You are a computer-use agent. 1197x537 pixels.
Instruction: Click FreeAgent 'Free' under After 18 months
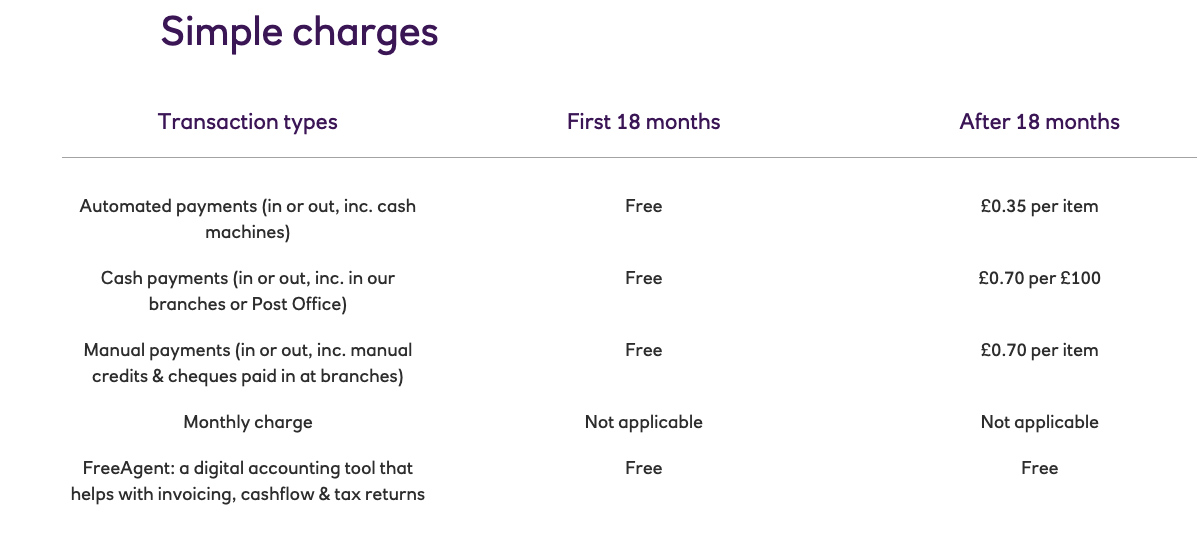[x=1039, y=468]
